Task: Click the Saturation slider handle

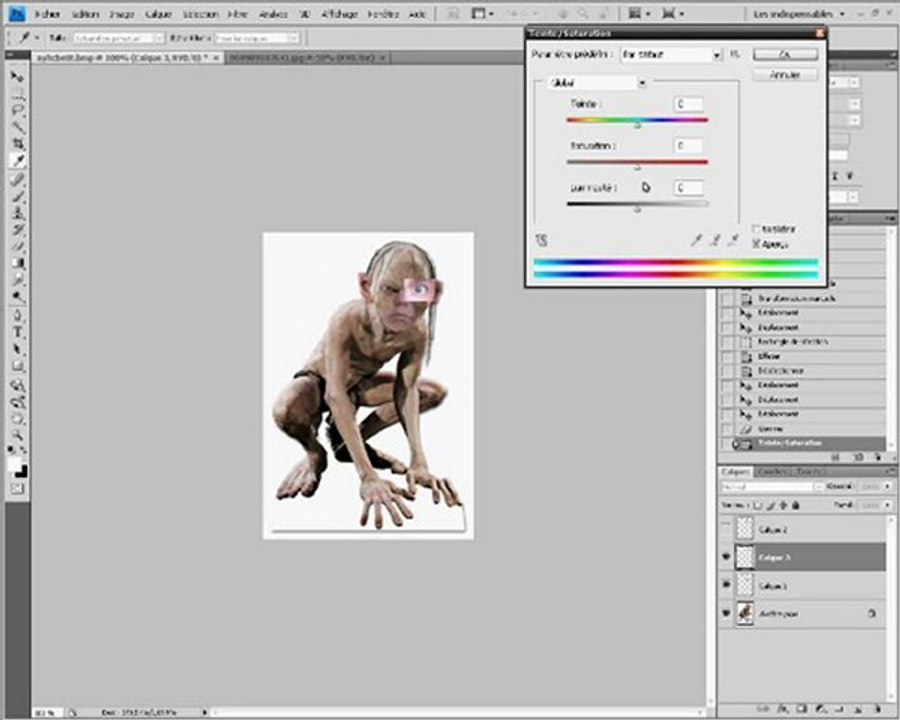Action: click(637, 167)
